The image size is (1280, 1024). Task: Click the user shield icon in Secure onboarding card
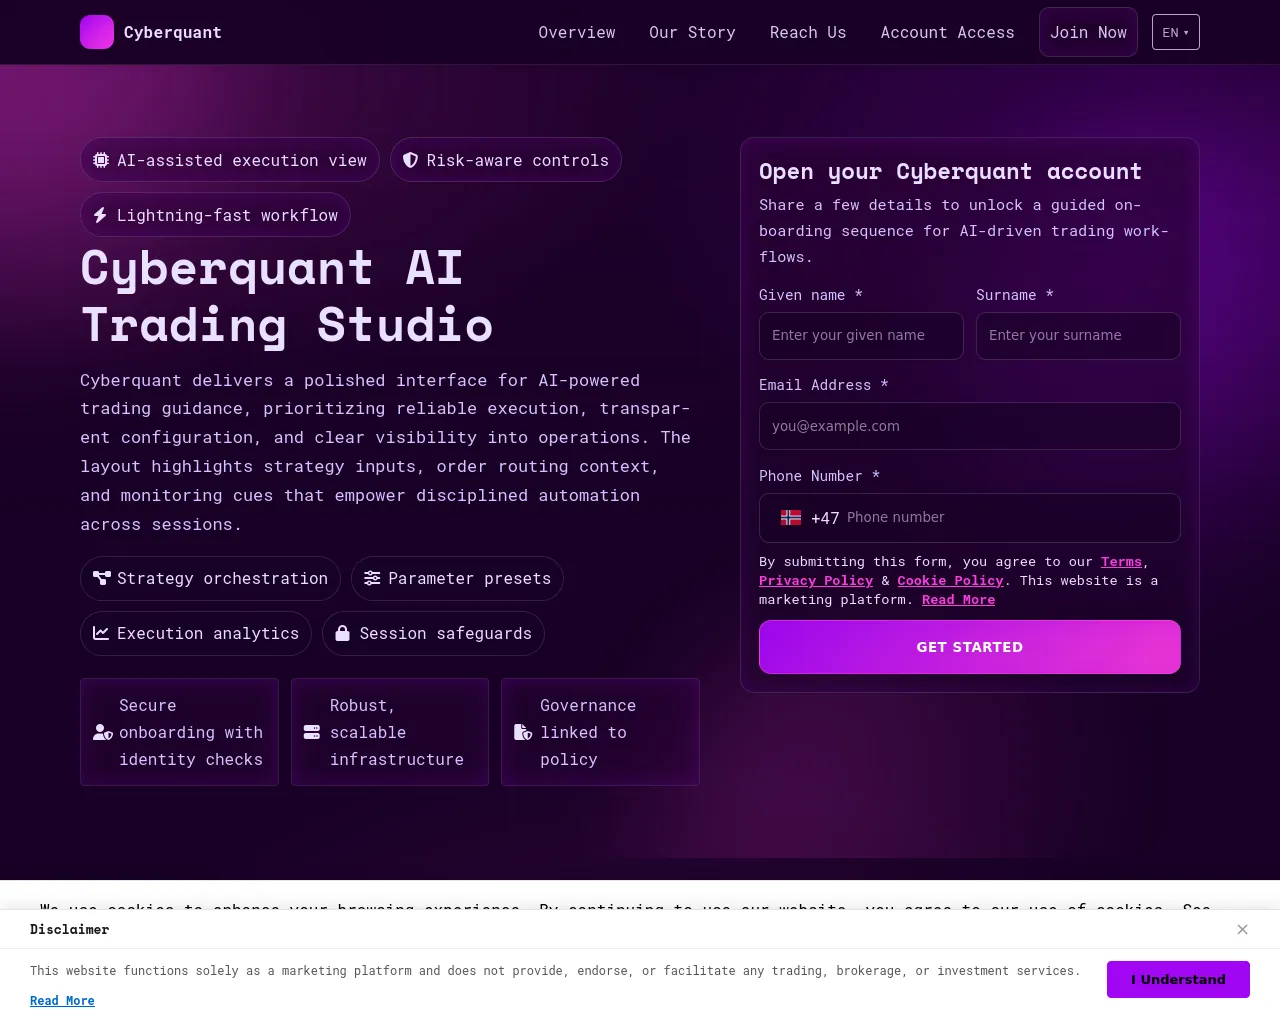coord(103,732)
